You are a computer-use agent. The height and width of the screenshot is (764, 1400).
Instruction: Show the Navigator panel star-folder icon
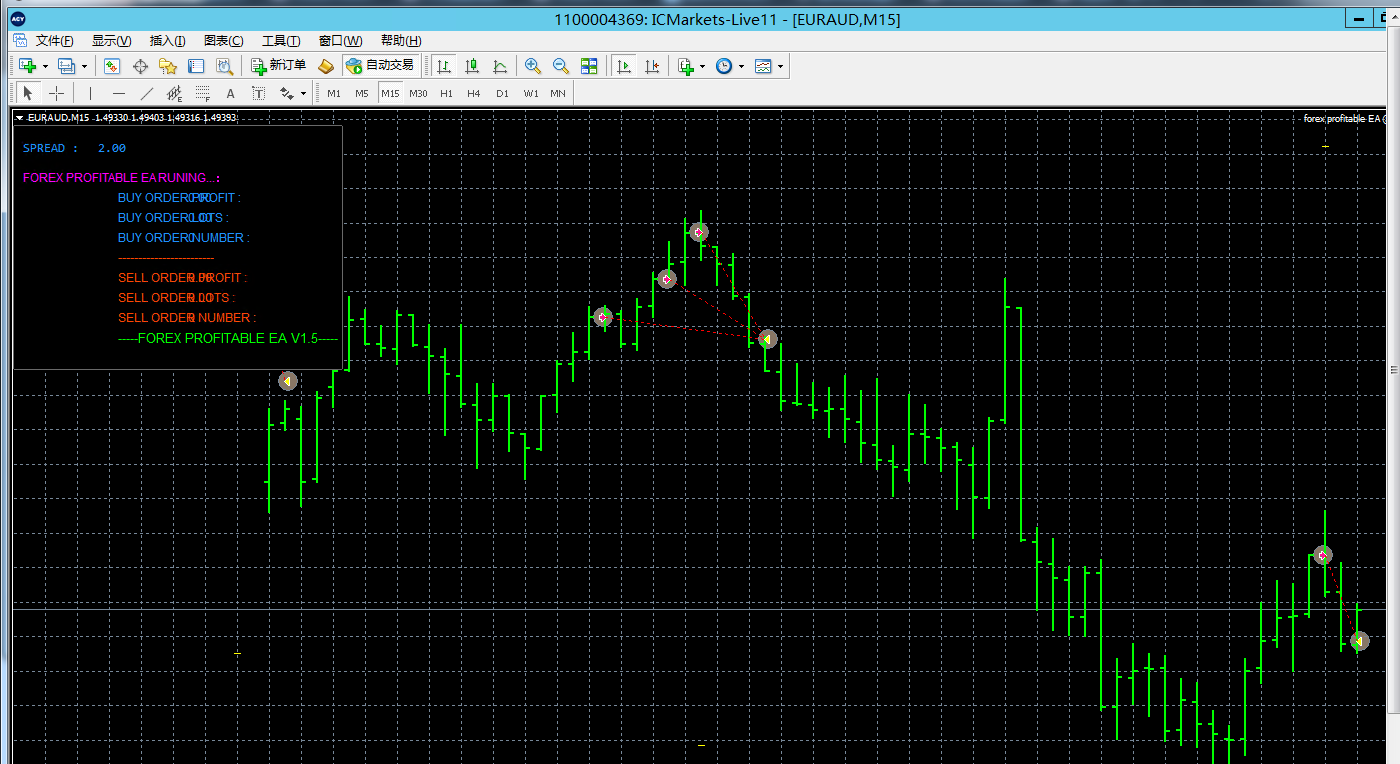tap(168, 66)
